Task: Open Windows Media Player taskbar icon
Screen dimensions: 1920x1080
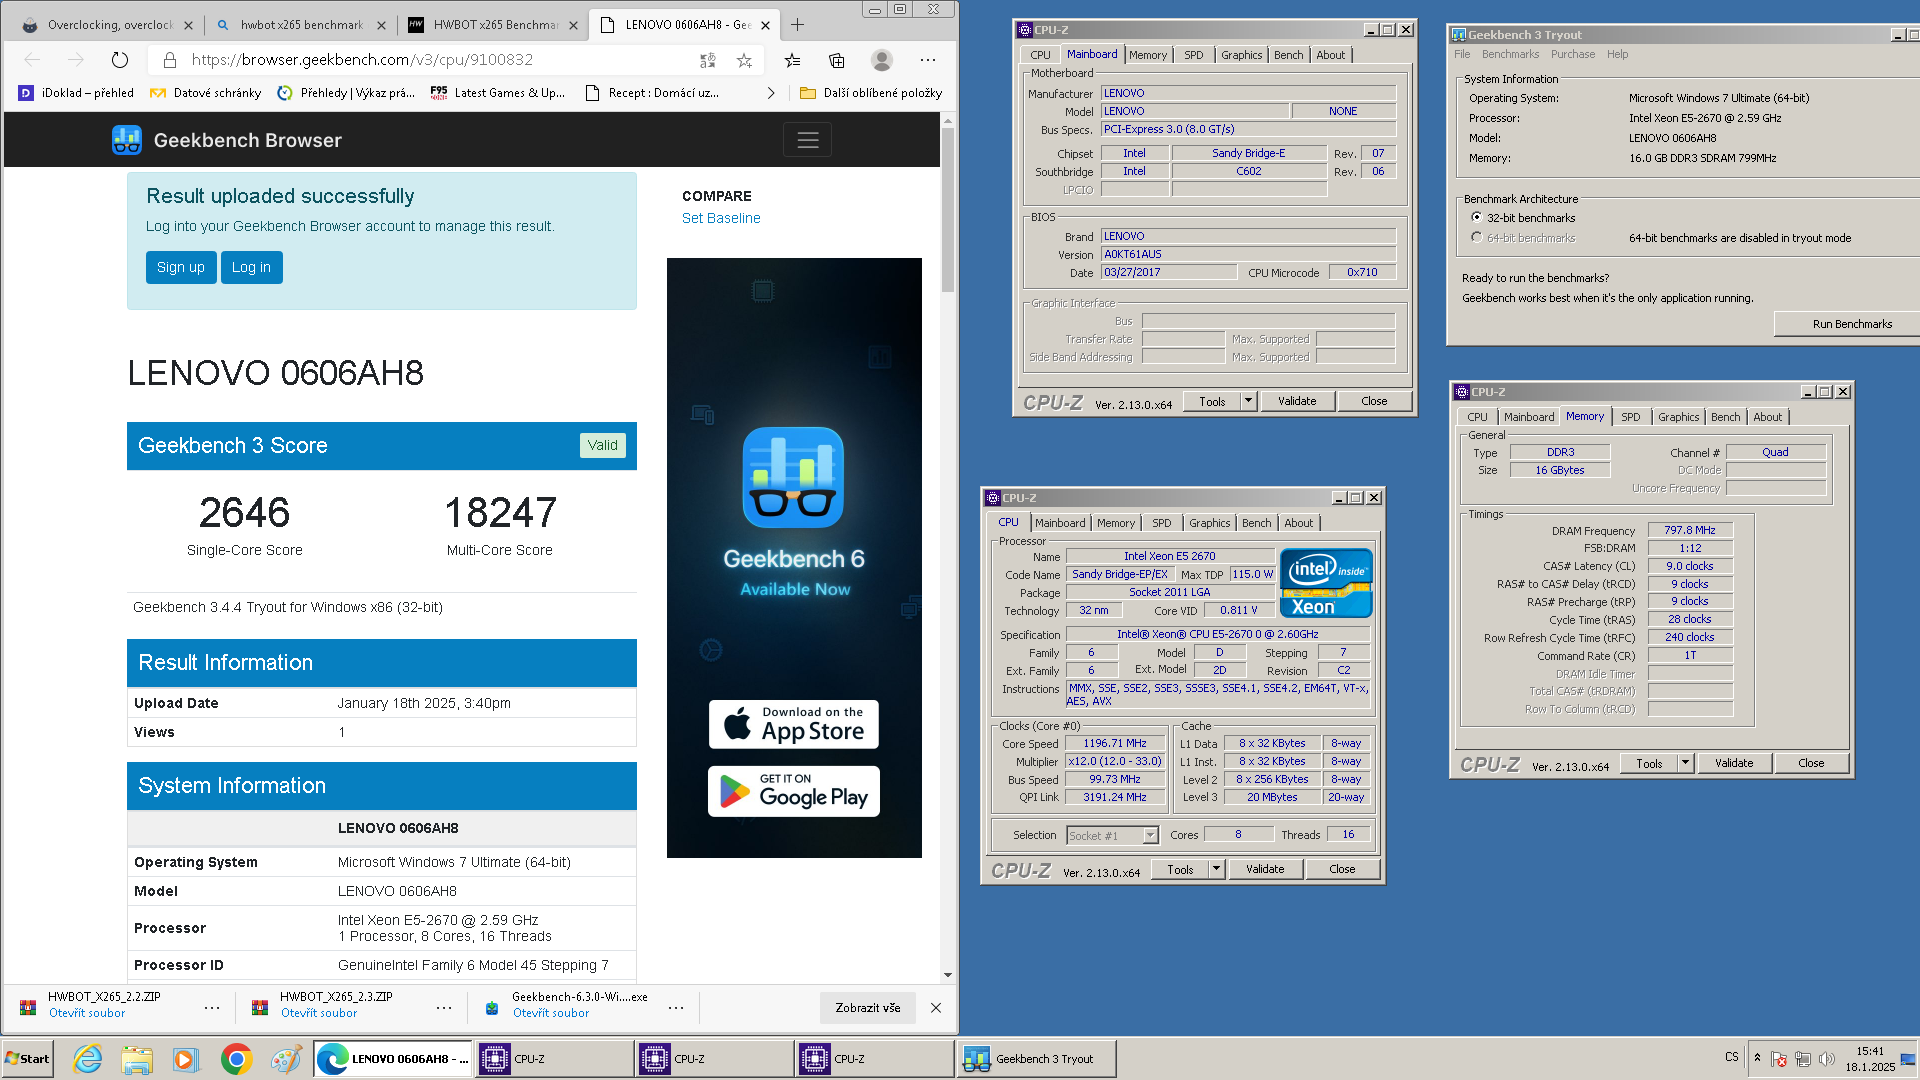Action: pyautogui.click(x=186, y=1059)
